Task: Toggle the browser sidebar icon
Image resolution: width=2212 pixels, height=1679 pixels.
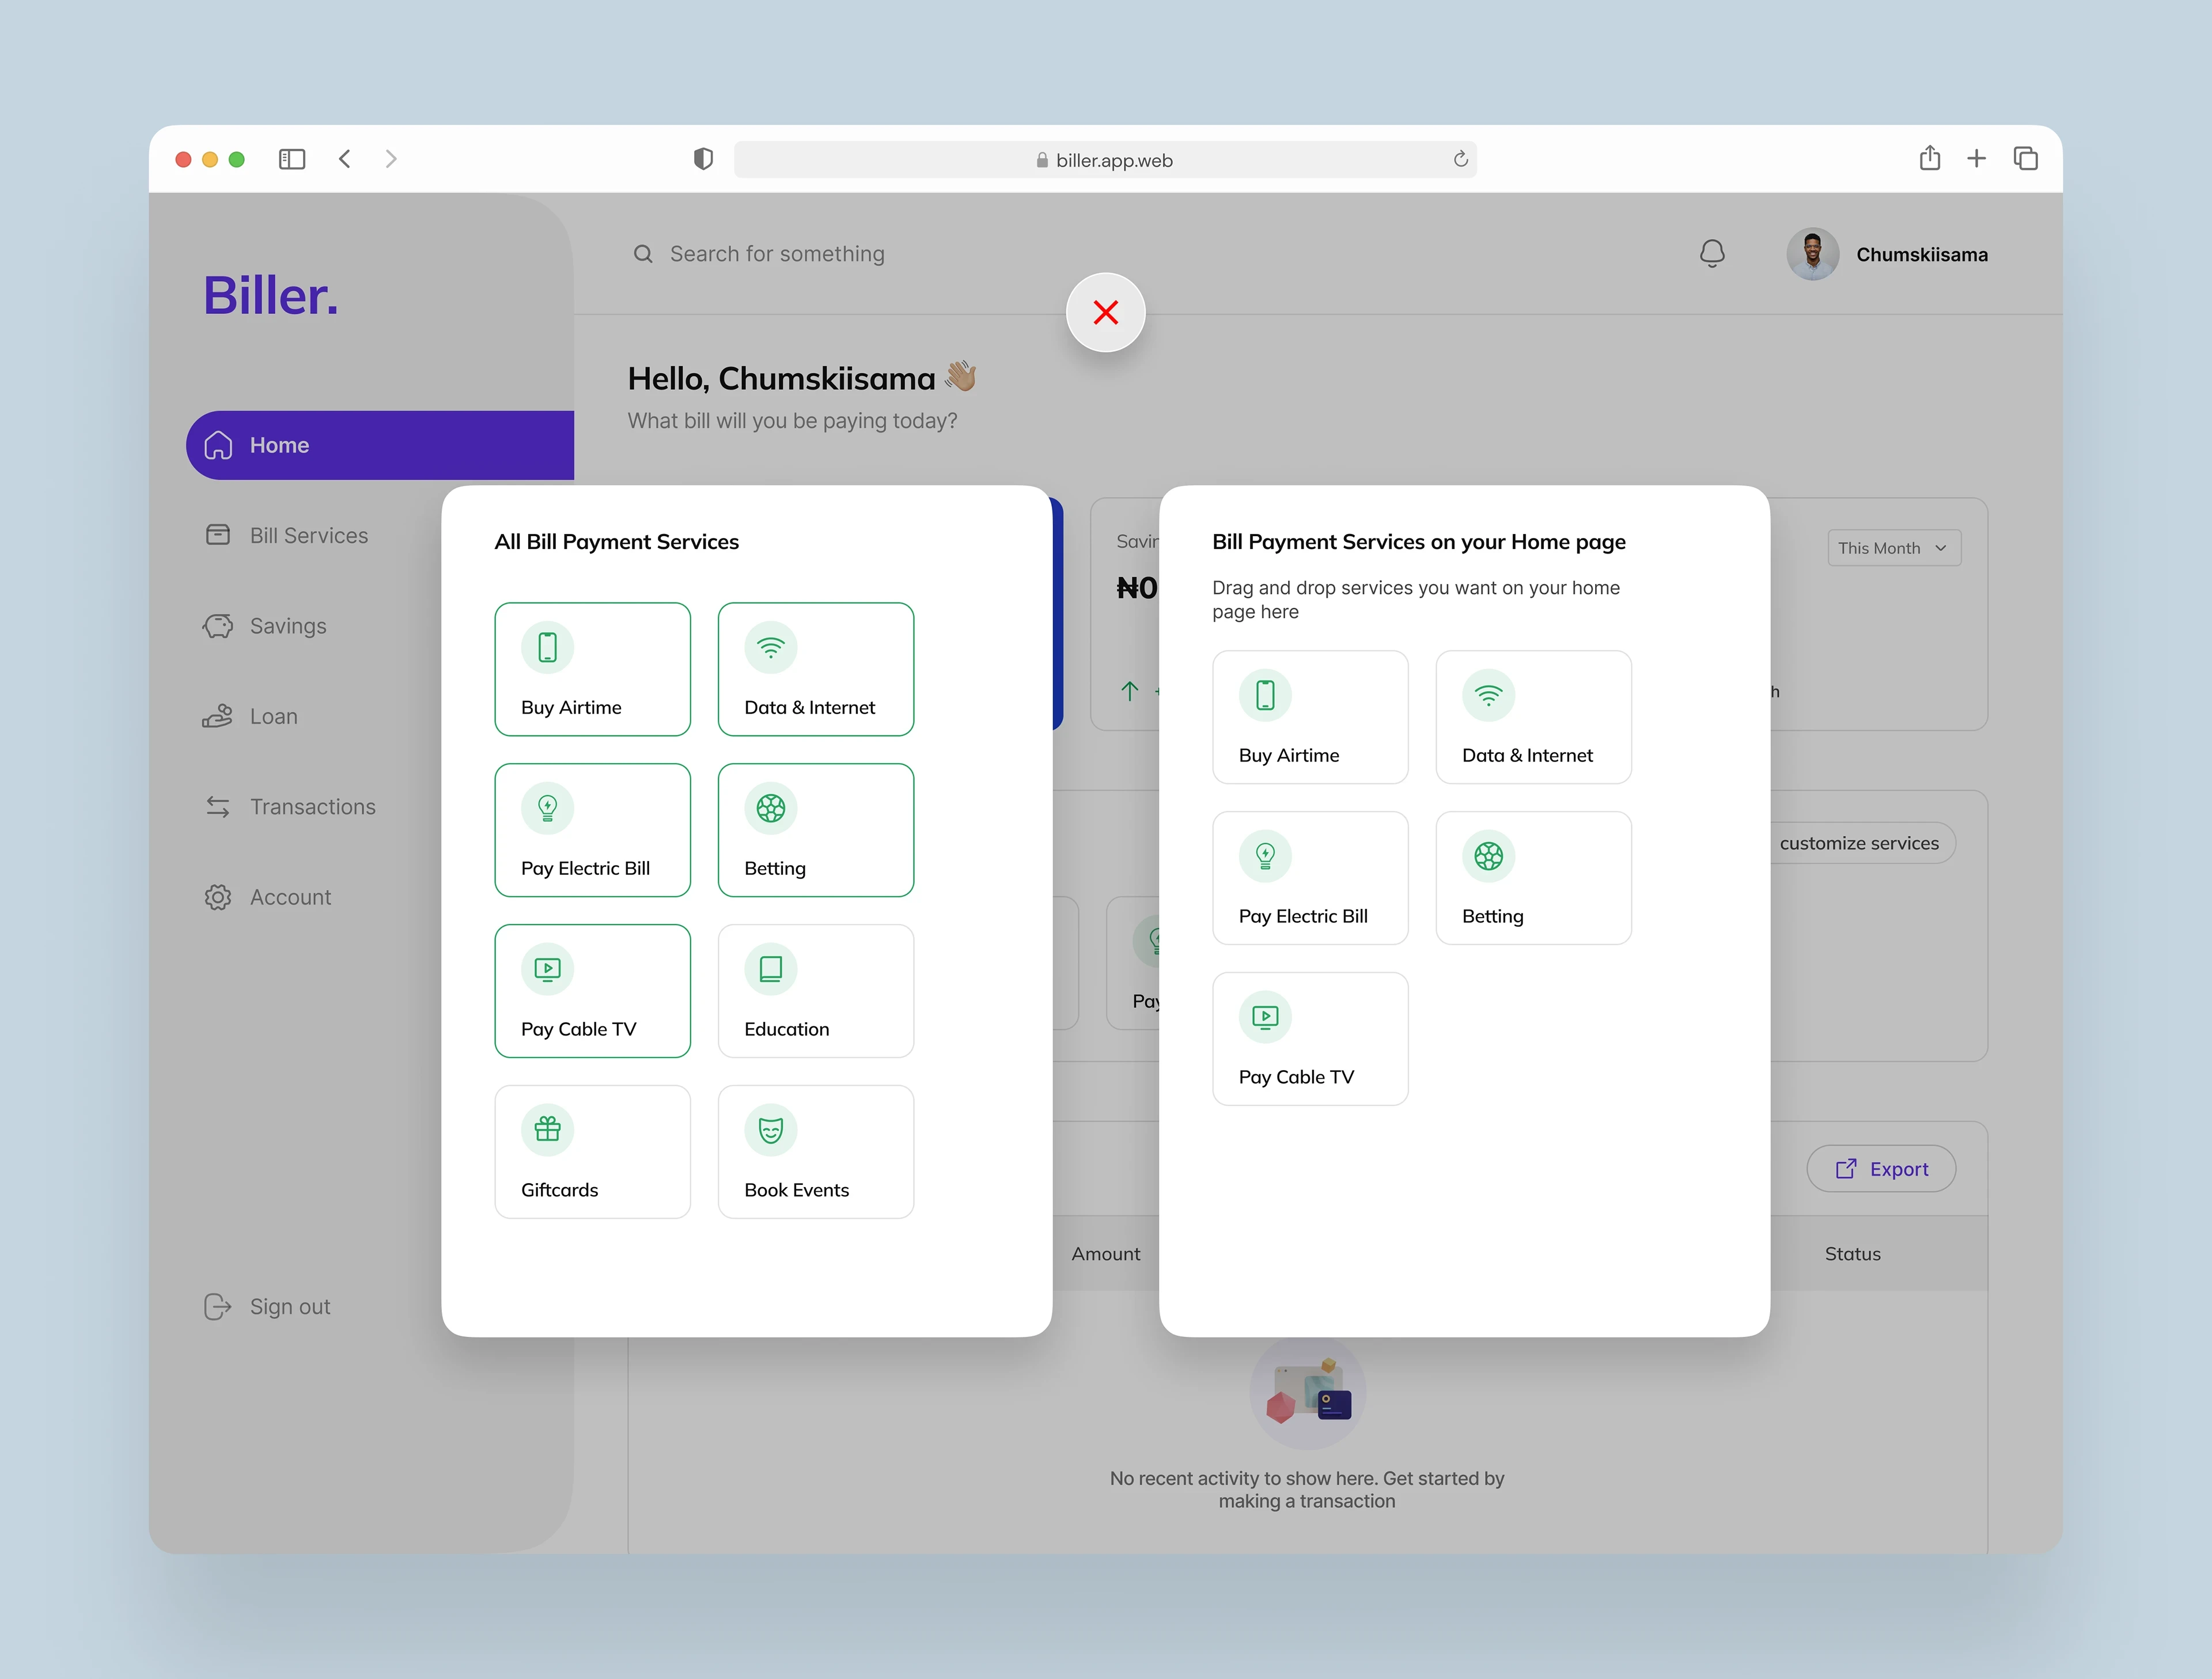Action: pyautogui.click(x=291, y=159)
